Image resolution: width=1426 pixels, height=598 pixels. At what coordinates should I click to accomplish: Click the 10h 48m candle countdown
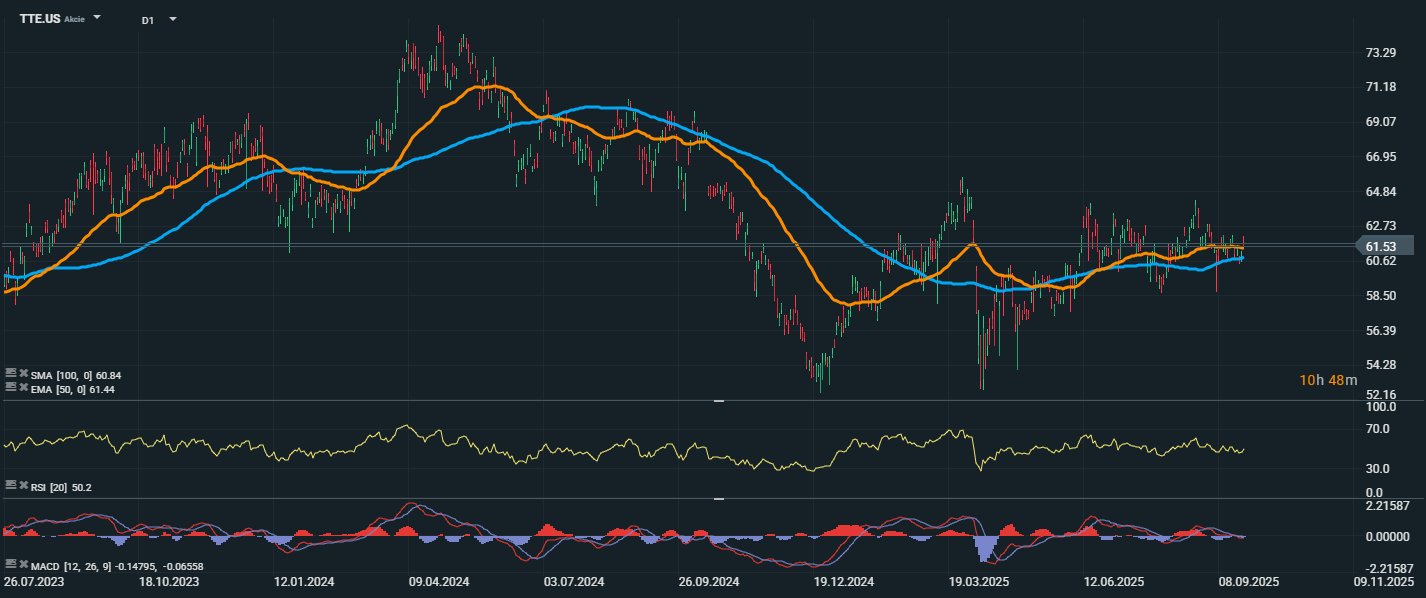[x=1328, y=380]
